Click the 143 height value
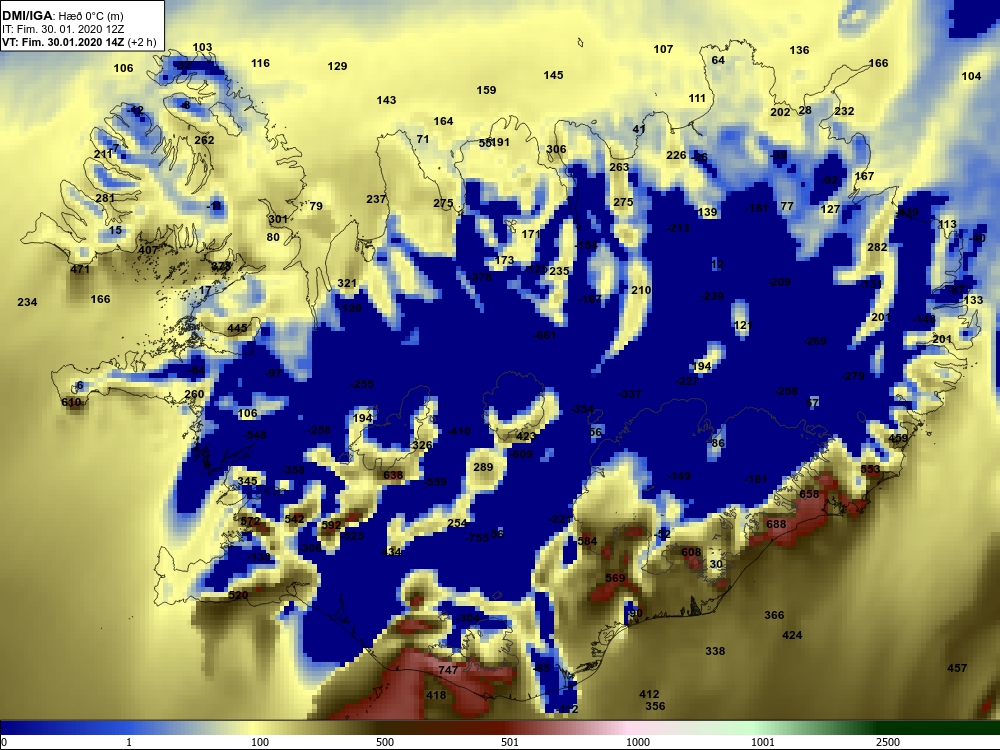Image resolution: width=1000 pixels, height=750 pixels. click(386, 100)
